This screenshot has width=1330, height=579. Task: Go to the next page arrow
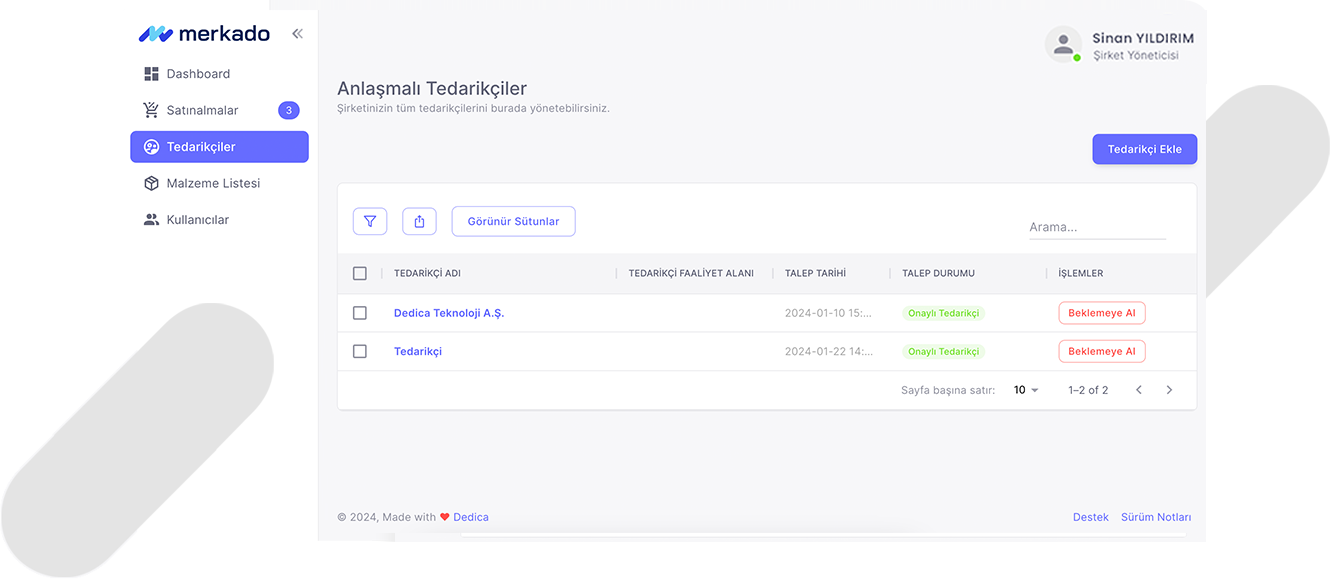tap(1169, 390)
